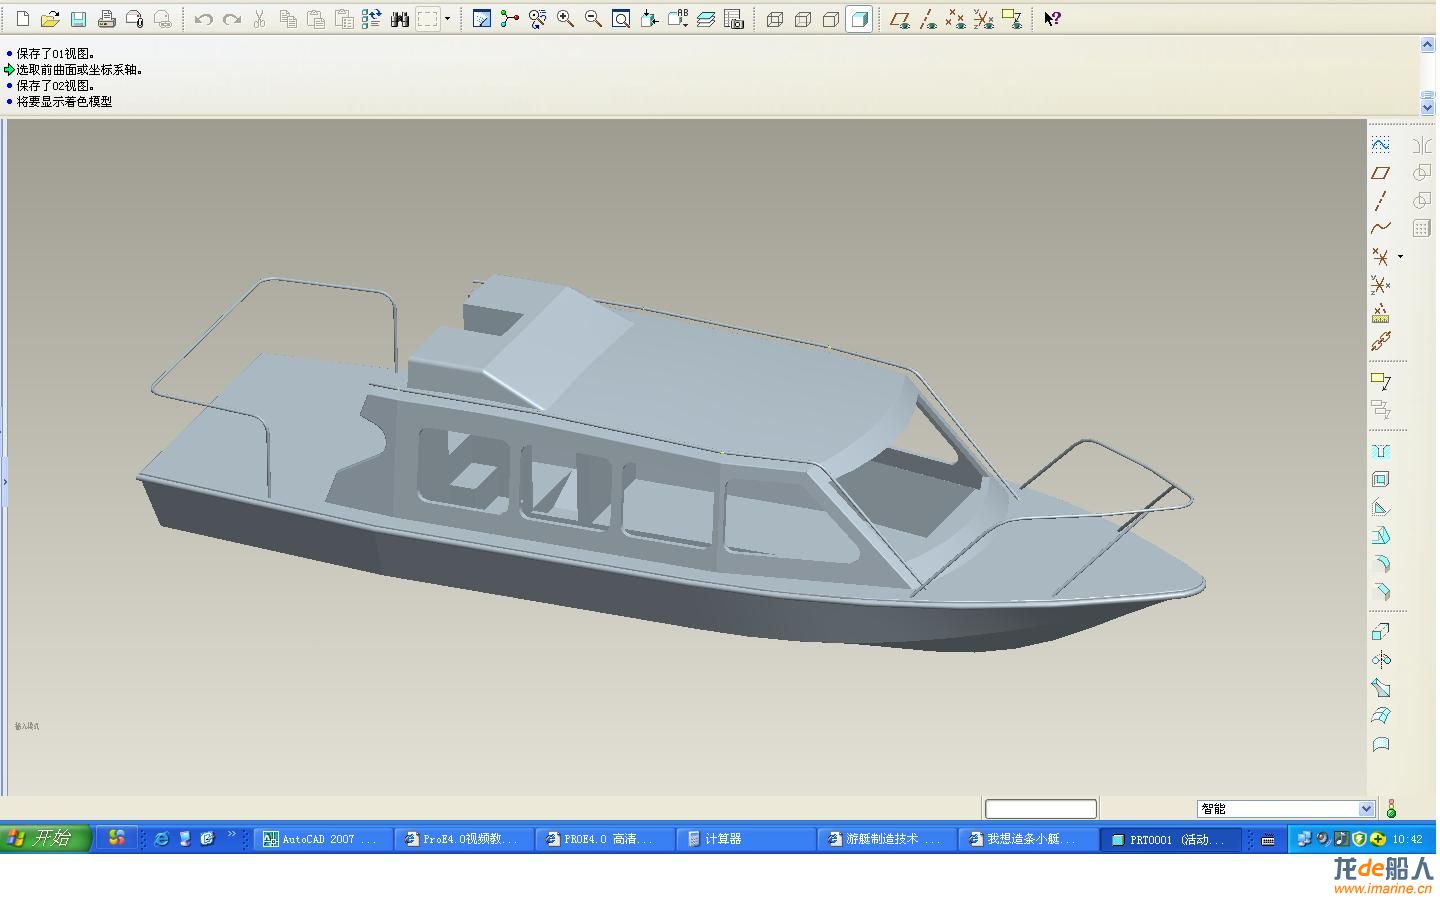Select the Draft tool

pyautogui.click(x=1381, y=535)
